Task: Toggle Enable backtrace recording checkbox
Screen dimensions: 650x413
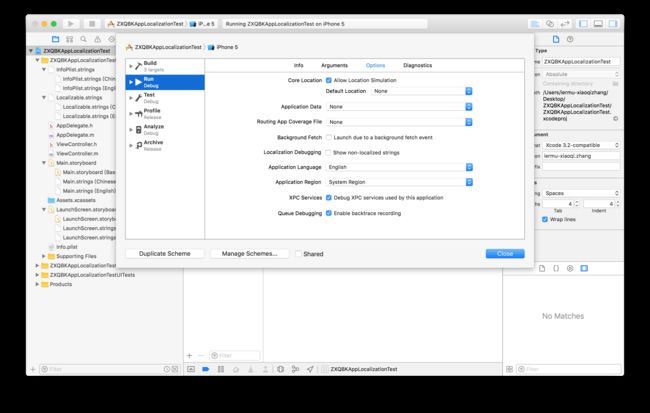Action: (x=329, y=213)
